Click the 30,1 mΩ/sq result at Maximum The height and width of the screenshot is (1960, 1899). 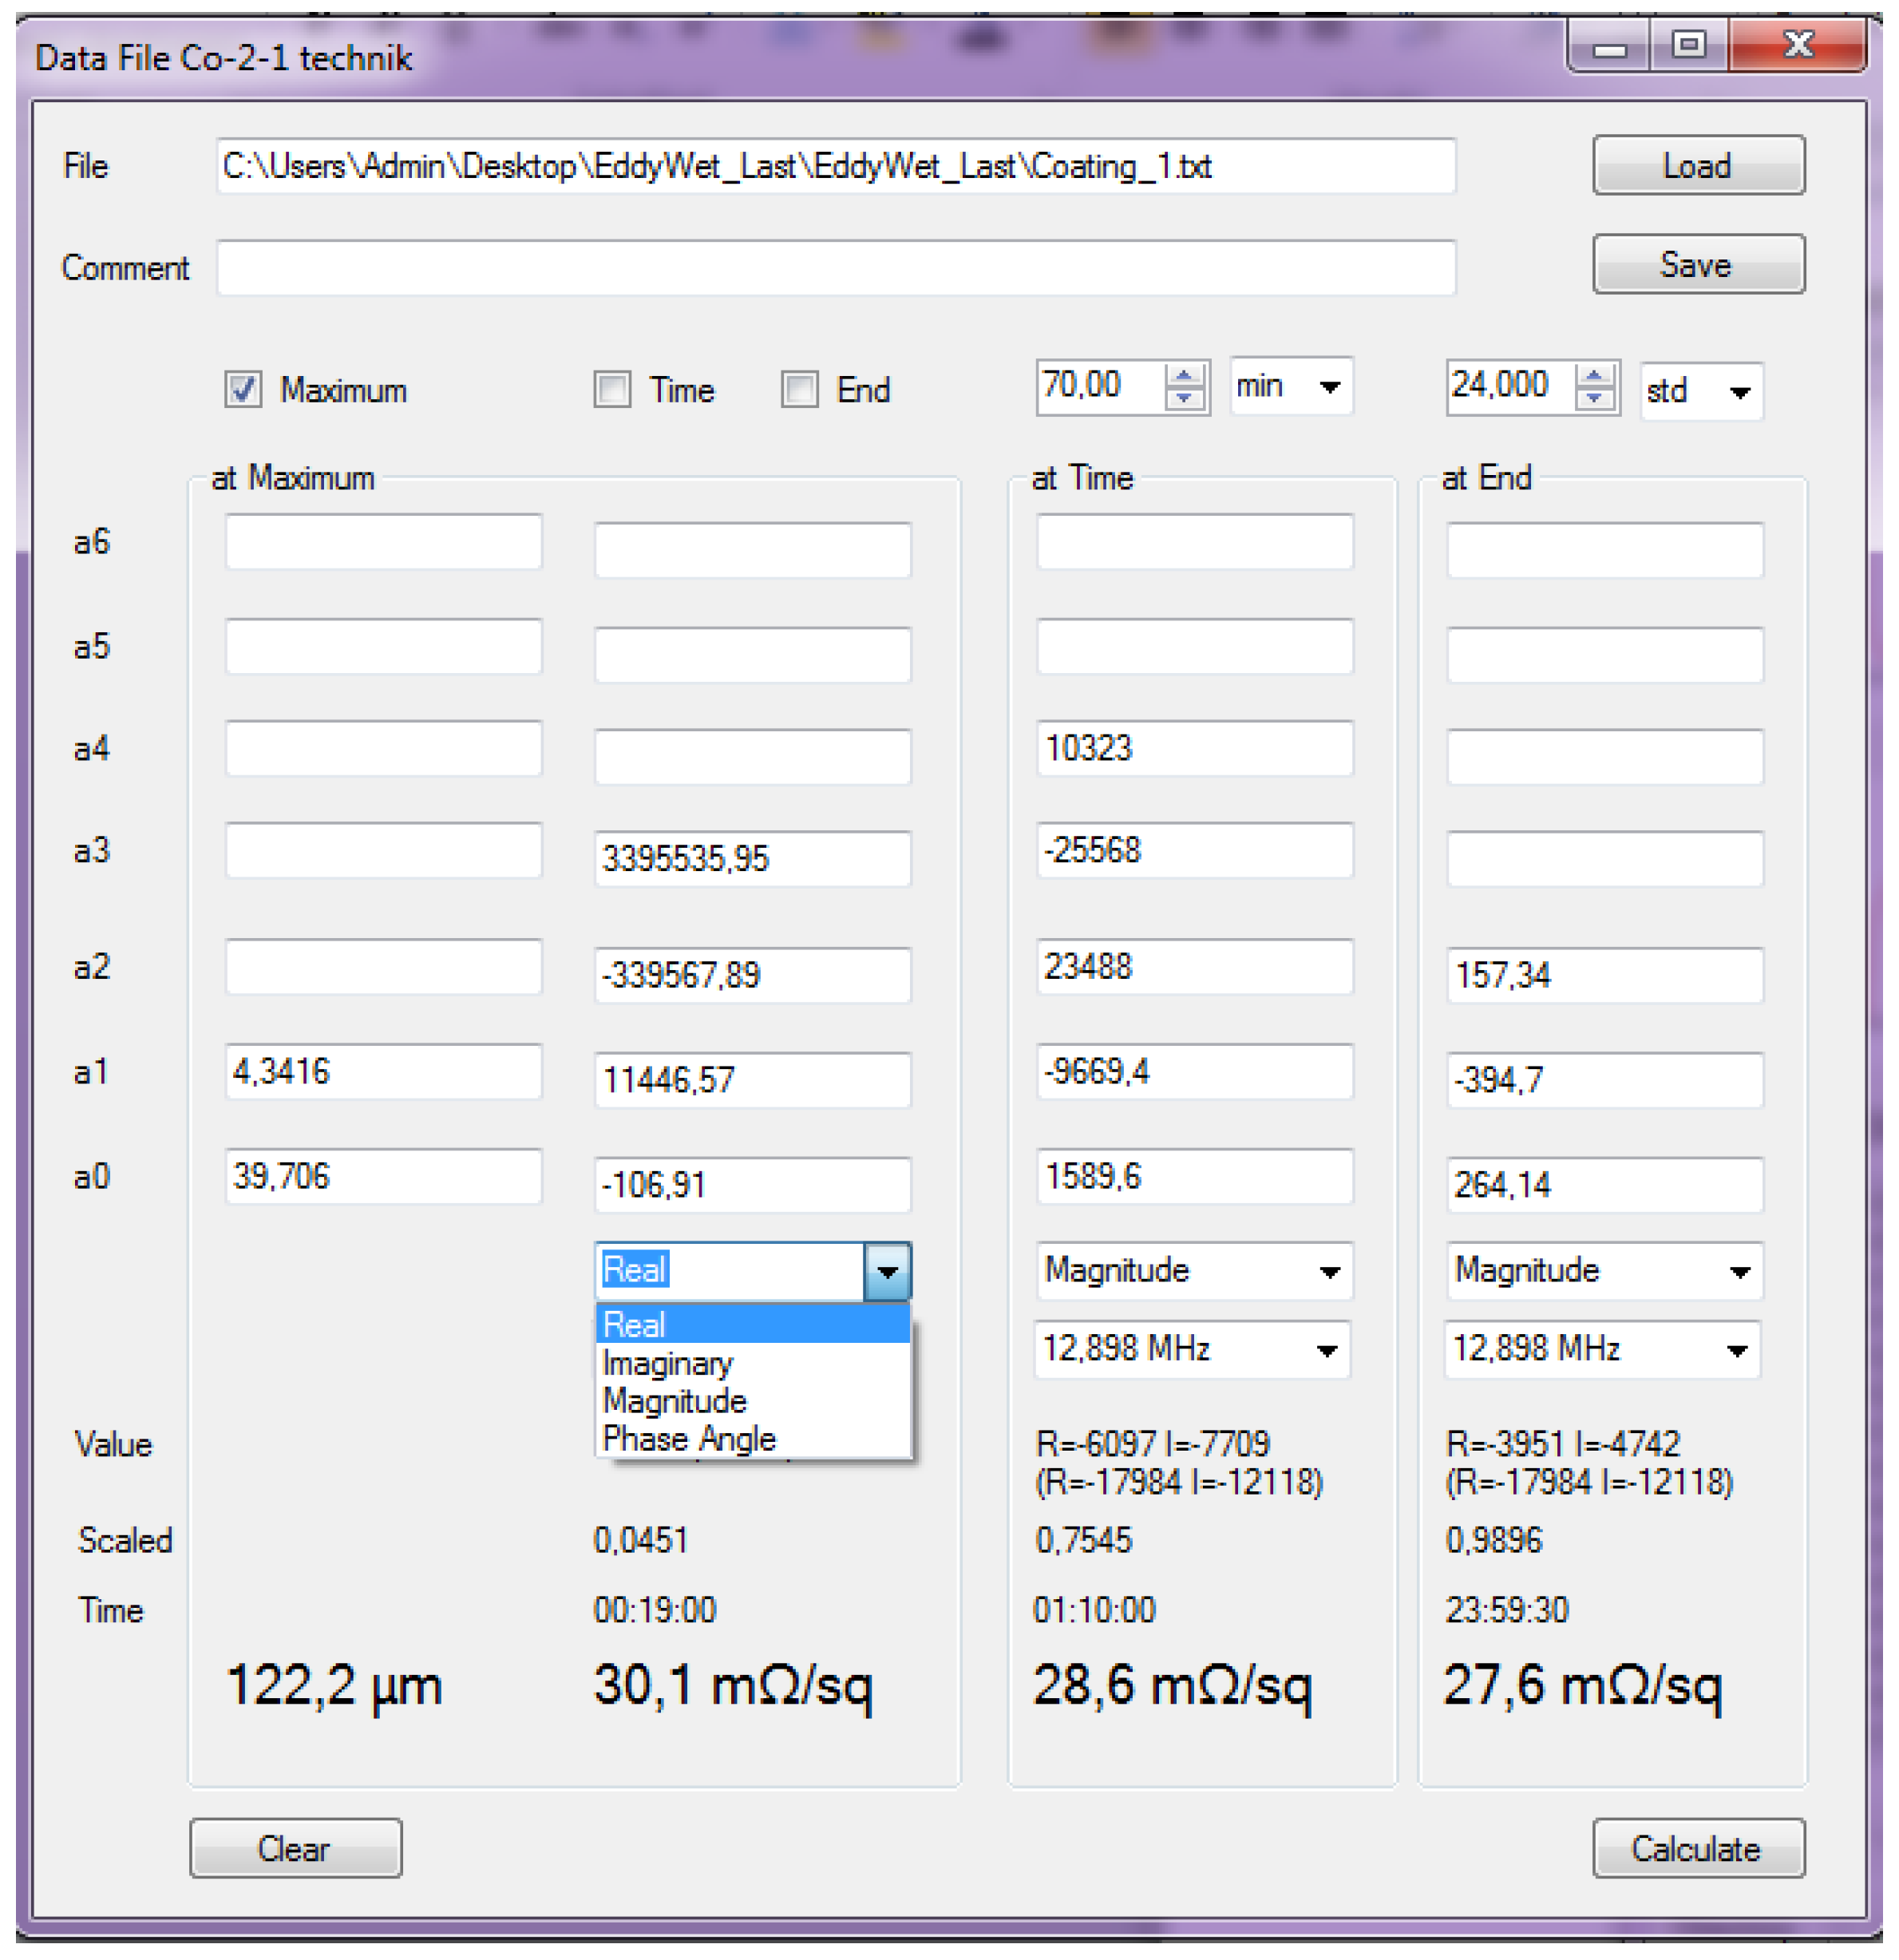pyautogui.click(x=733, y=1687)
